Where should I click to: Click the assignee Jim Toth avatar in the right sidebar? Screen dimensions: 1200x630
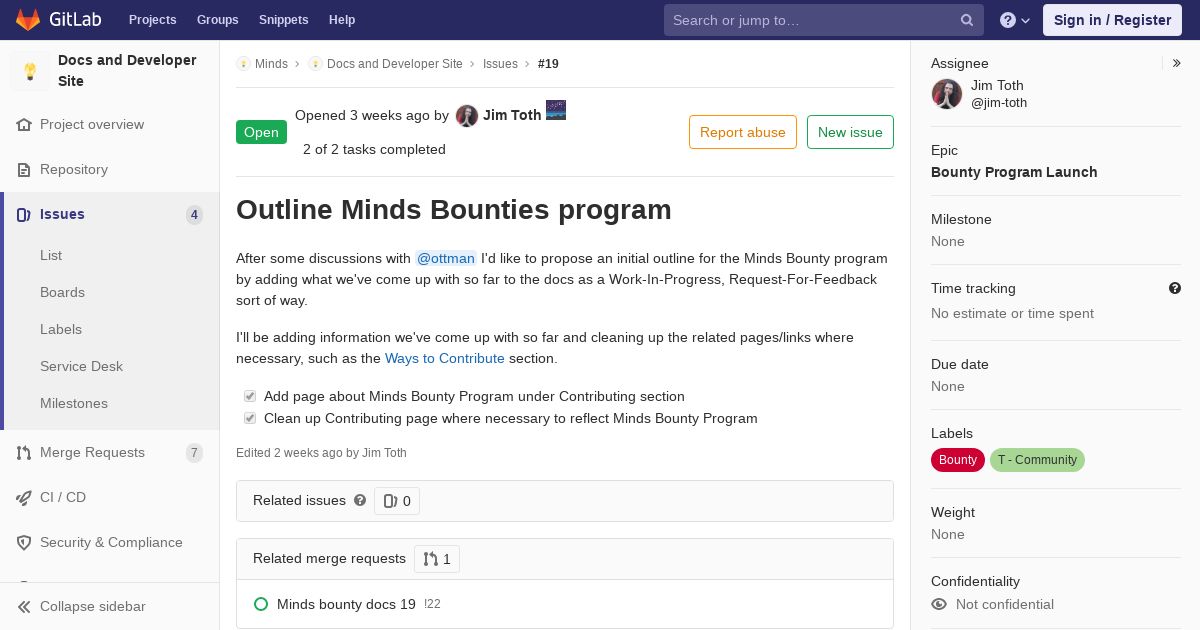(947, 94)
